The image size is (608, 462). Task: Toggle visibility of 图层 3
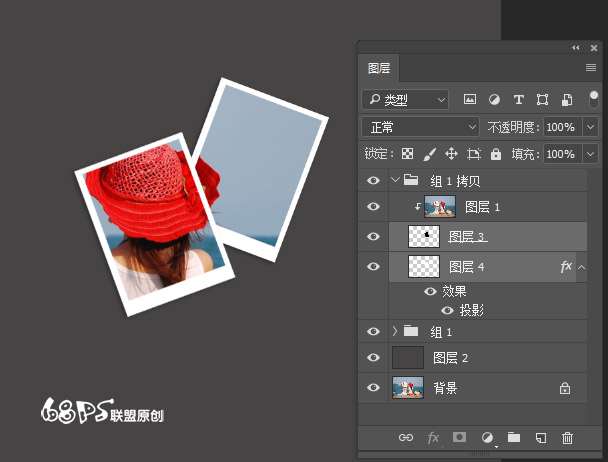pos(373,236)
